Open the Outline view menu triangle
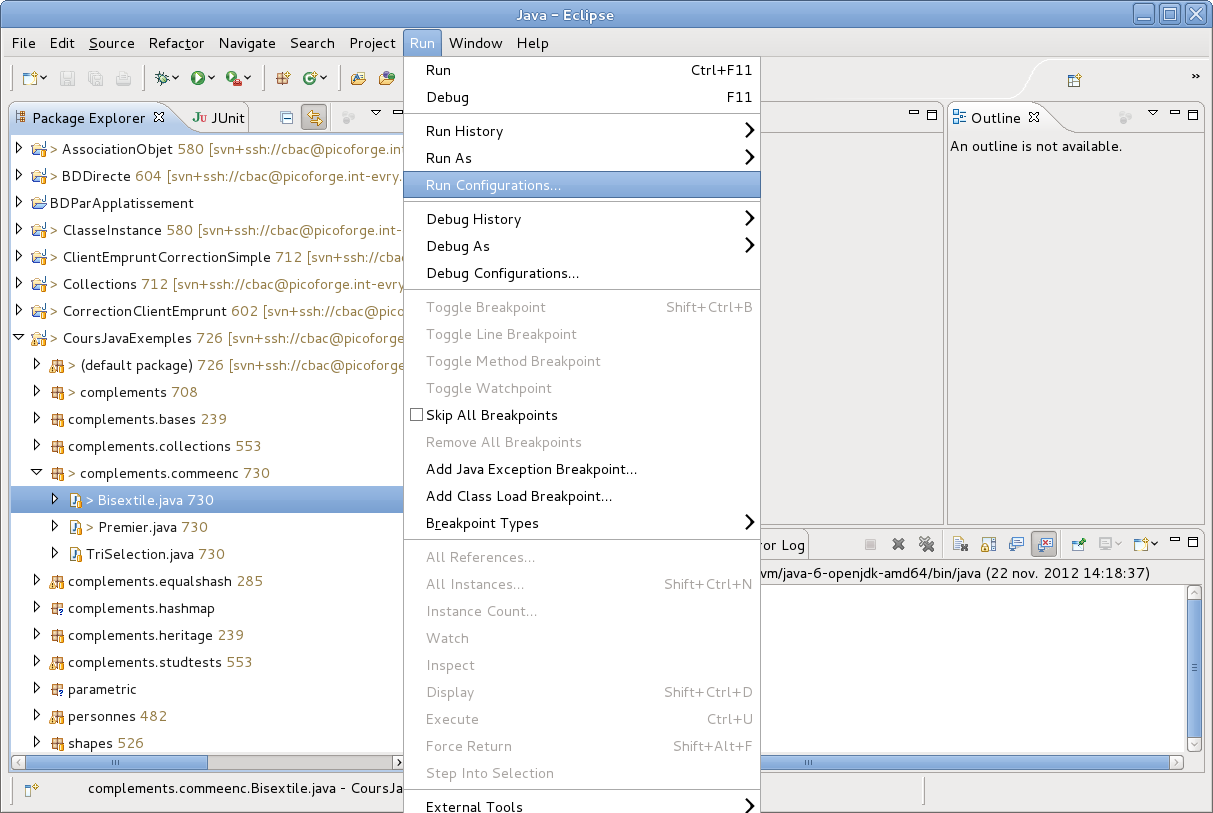 tap(1152, 113)
